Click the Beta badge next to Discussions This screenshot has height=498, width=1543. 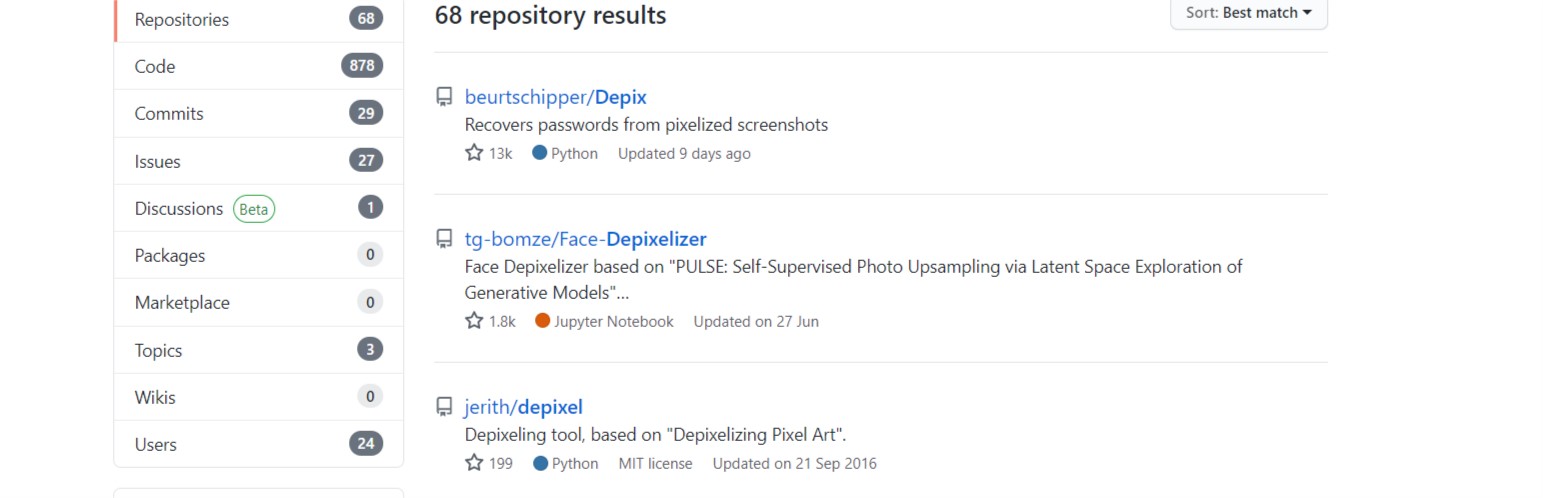(254, 209)
